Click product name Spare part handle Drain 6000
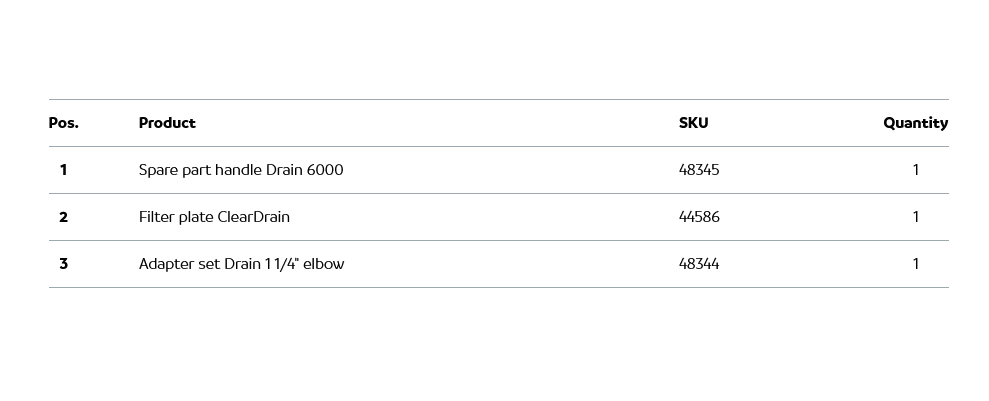The height and width of the screenshot is (401, 989). 241,170
